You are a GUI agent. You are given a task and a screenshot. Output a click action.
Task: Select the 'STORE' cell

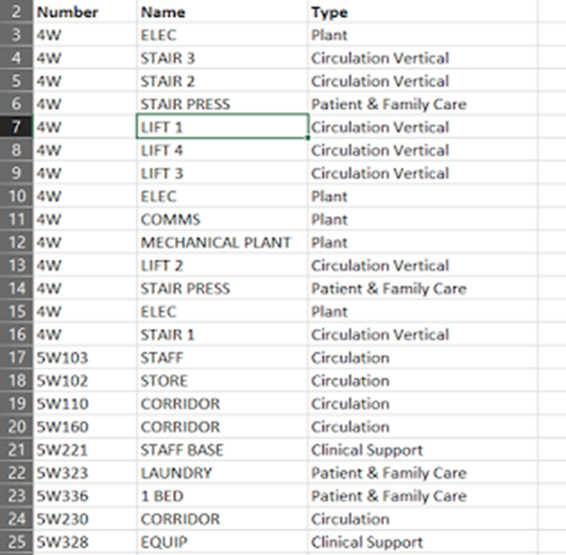222,380
